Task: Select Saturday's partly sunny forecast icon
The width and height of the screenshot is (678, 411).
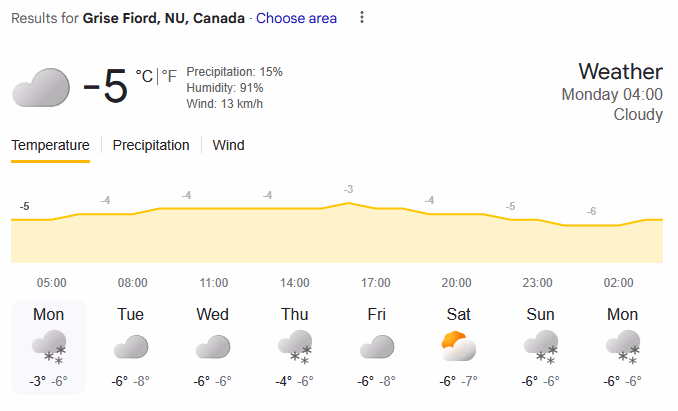Action: coord(458,347)
